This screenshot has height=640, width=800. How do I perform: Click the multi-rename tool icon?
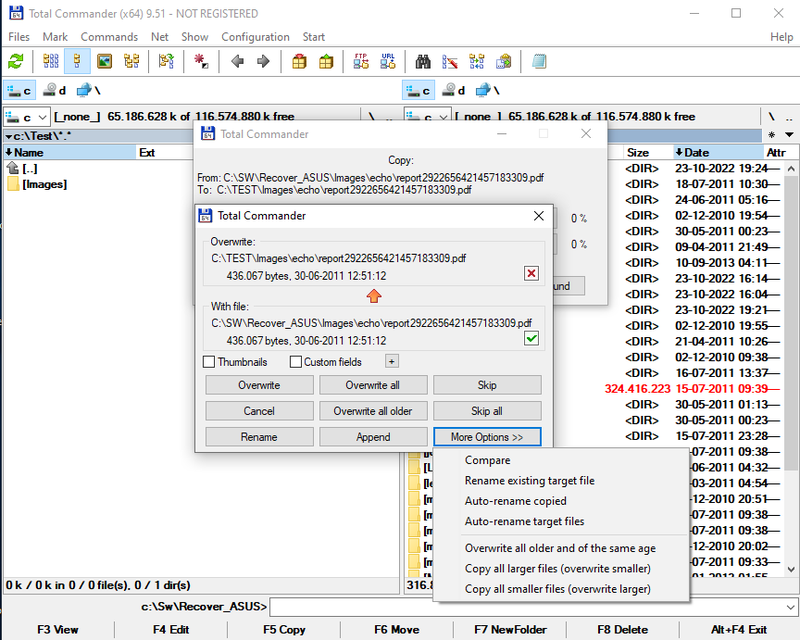coord(449,62)
